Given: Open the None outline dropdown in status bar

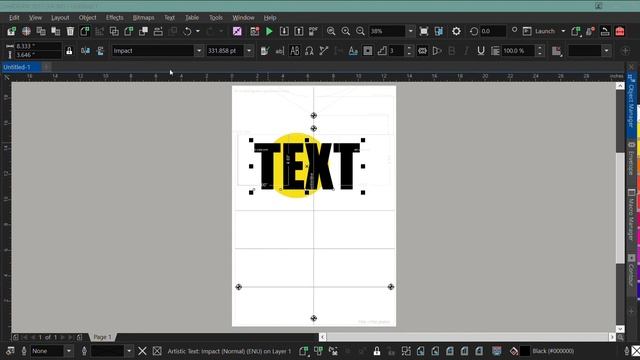Looking at the screenshot, I should point(69,351).
